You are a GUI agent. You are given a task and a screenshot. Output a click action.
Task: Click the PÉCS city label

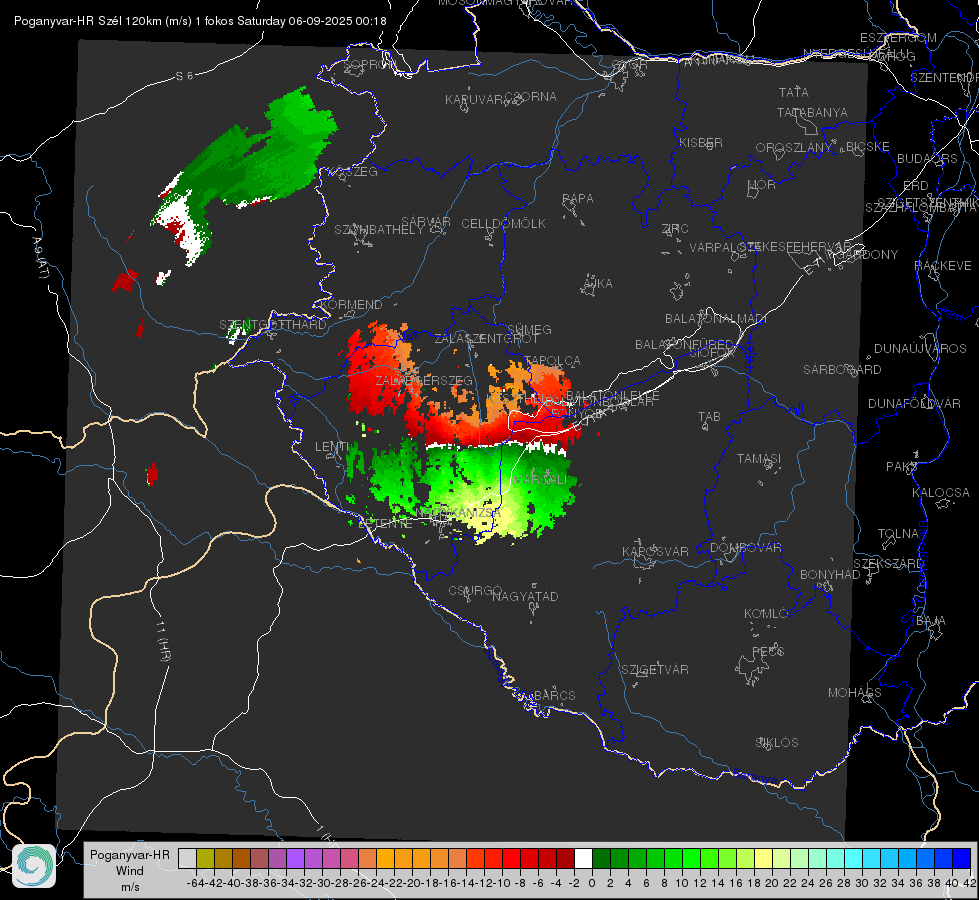[767, 652]
